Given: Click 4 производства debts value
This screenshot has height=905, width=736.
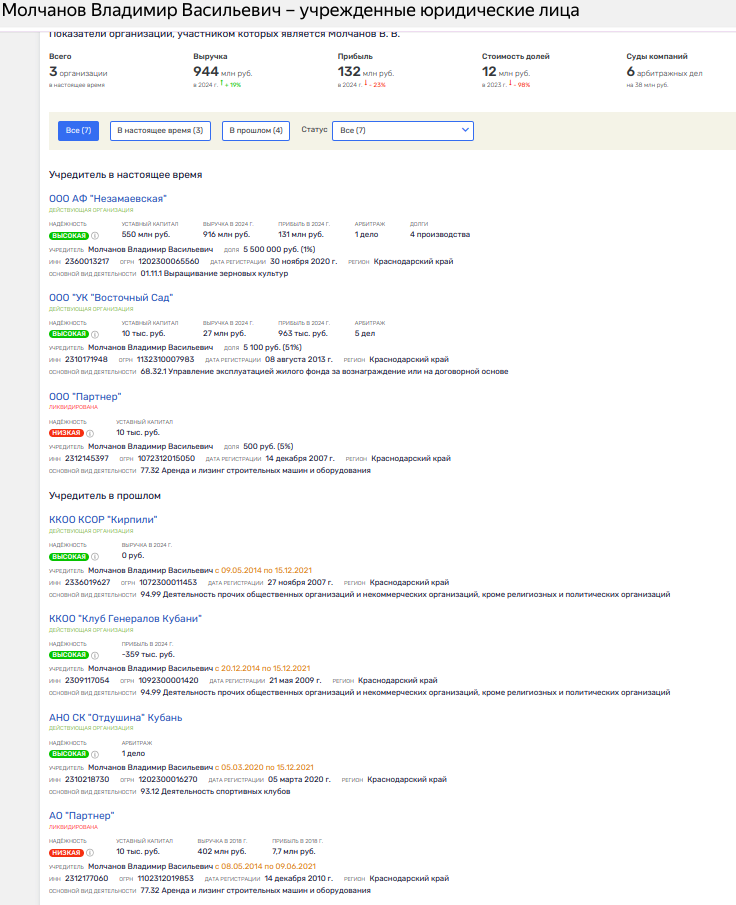Looking at the screenshot, I should point(440,234).
